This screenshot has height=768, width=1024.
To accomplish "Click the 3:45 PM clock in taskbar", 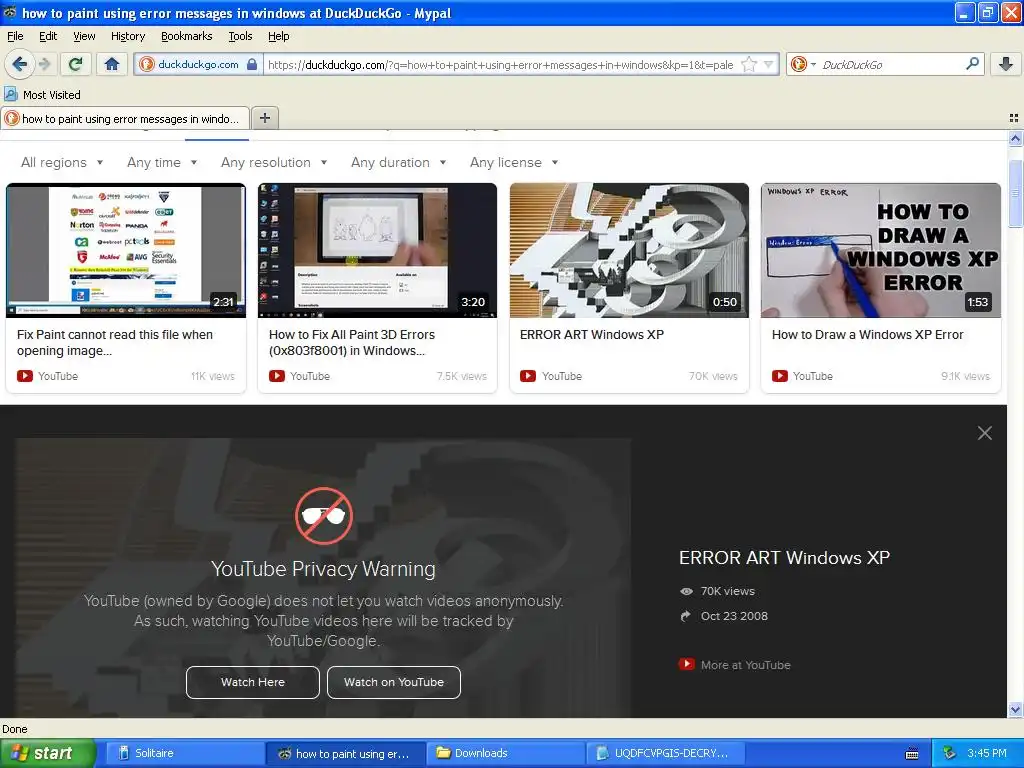I will click(987, 753).
